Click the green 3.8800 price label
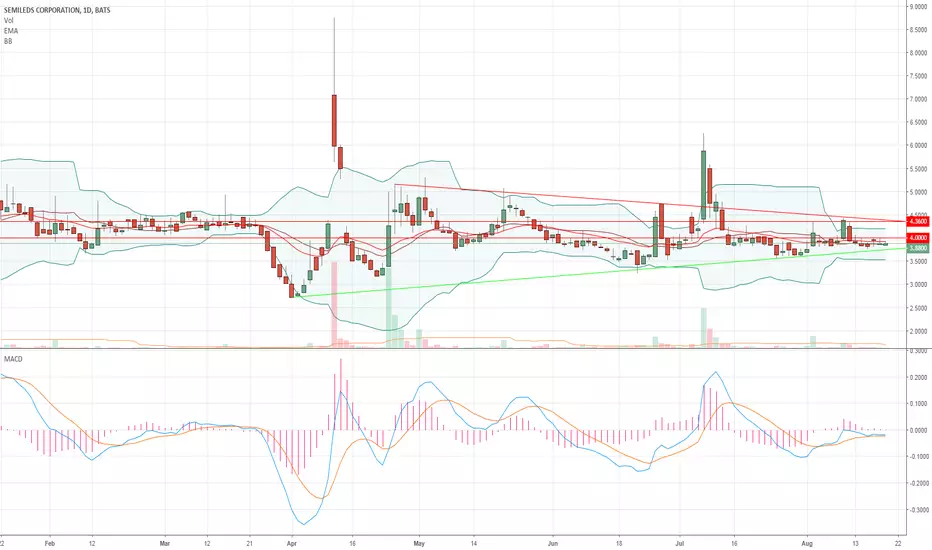 coord(918,248)
